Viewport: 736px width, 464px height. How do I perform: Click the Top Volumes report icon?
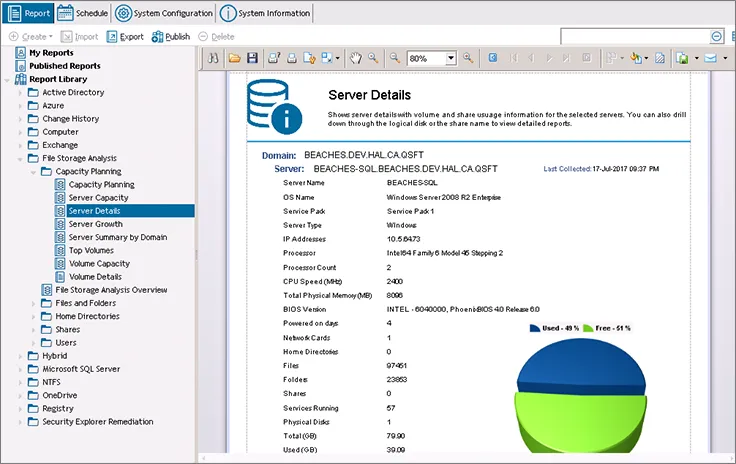60,250
